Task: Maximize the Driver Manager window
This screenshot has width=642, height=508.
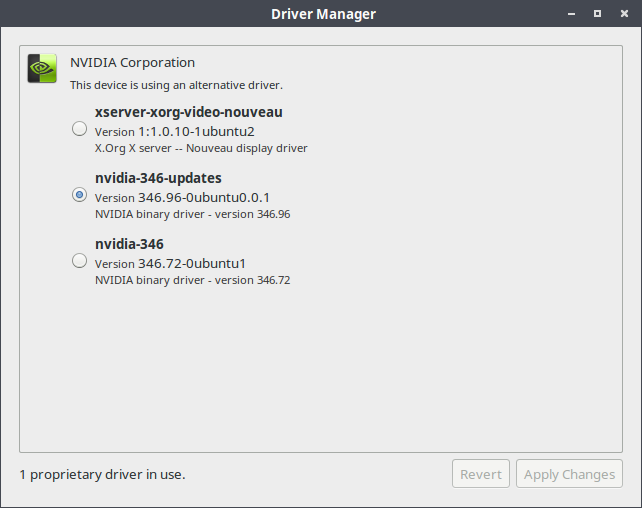Action: click(x=597, y=14)
